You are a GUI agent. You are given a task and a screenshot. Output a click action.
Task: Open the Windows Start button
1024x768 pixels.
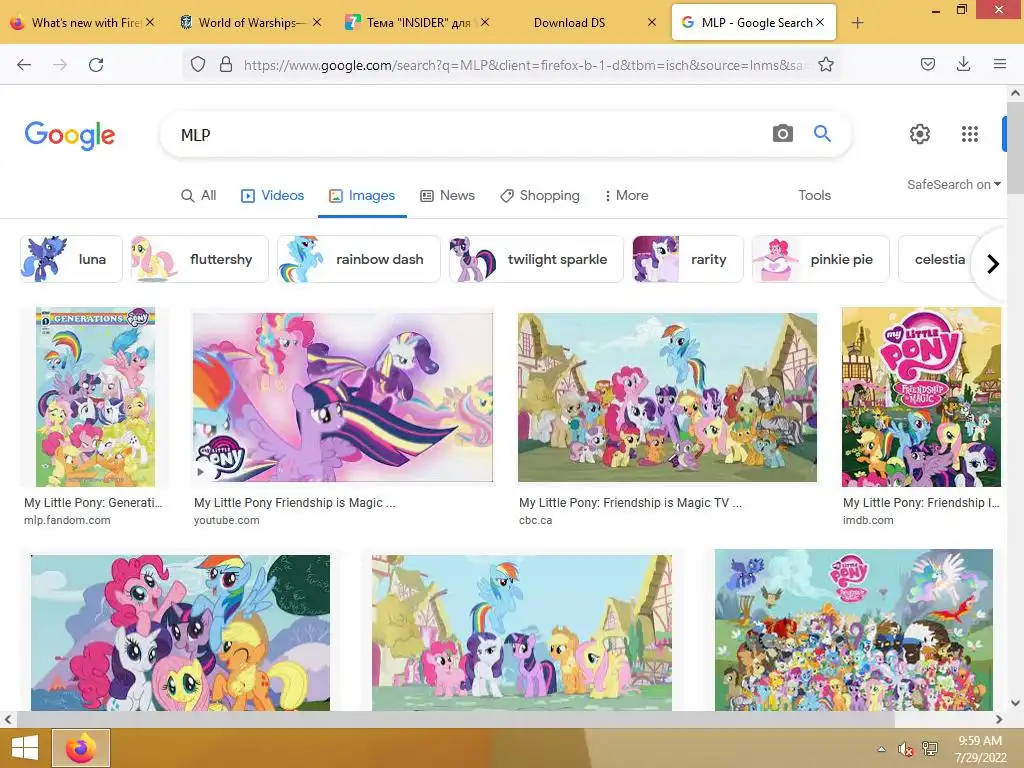click(x=25, y=748)
